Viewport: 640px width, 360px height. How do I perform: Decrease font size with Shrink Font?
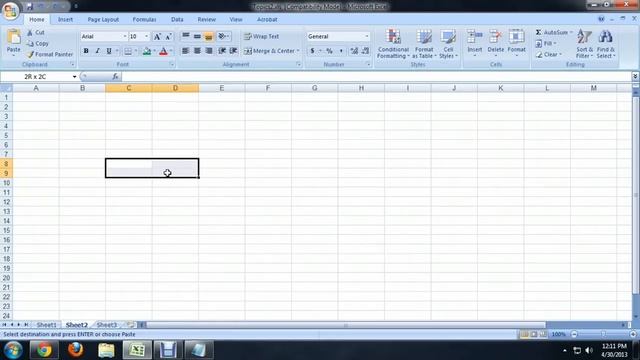click(x=168, y=37)
